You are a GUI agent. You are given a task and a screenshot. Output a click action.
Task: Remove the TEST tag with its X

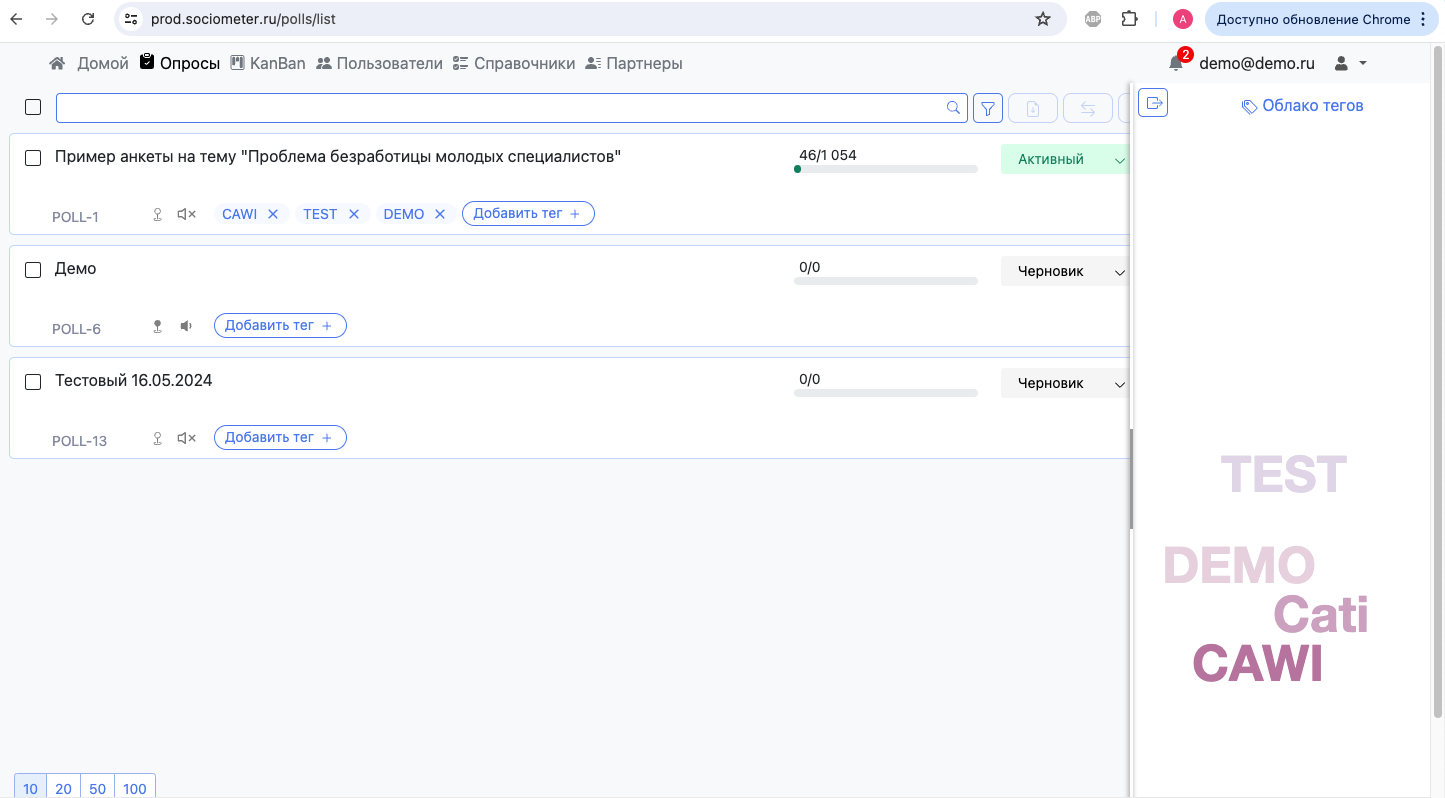click(354, 214)
